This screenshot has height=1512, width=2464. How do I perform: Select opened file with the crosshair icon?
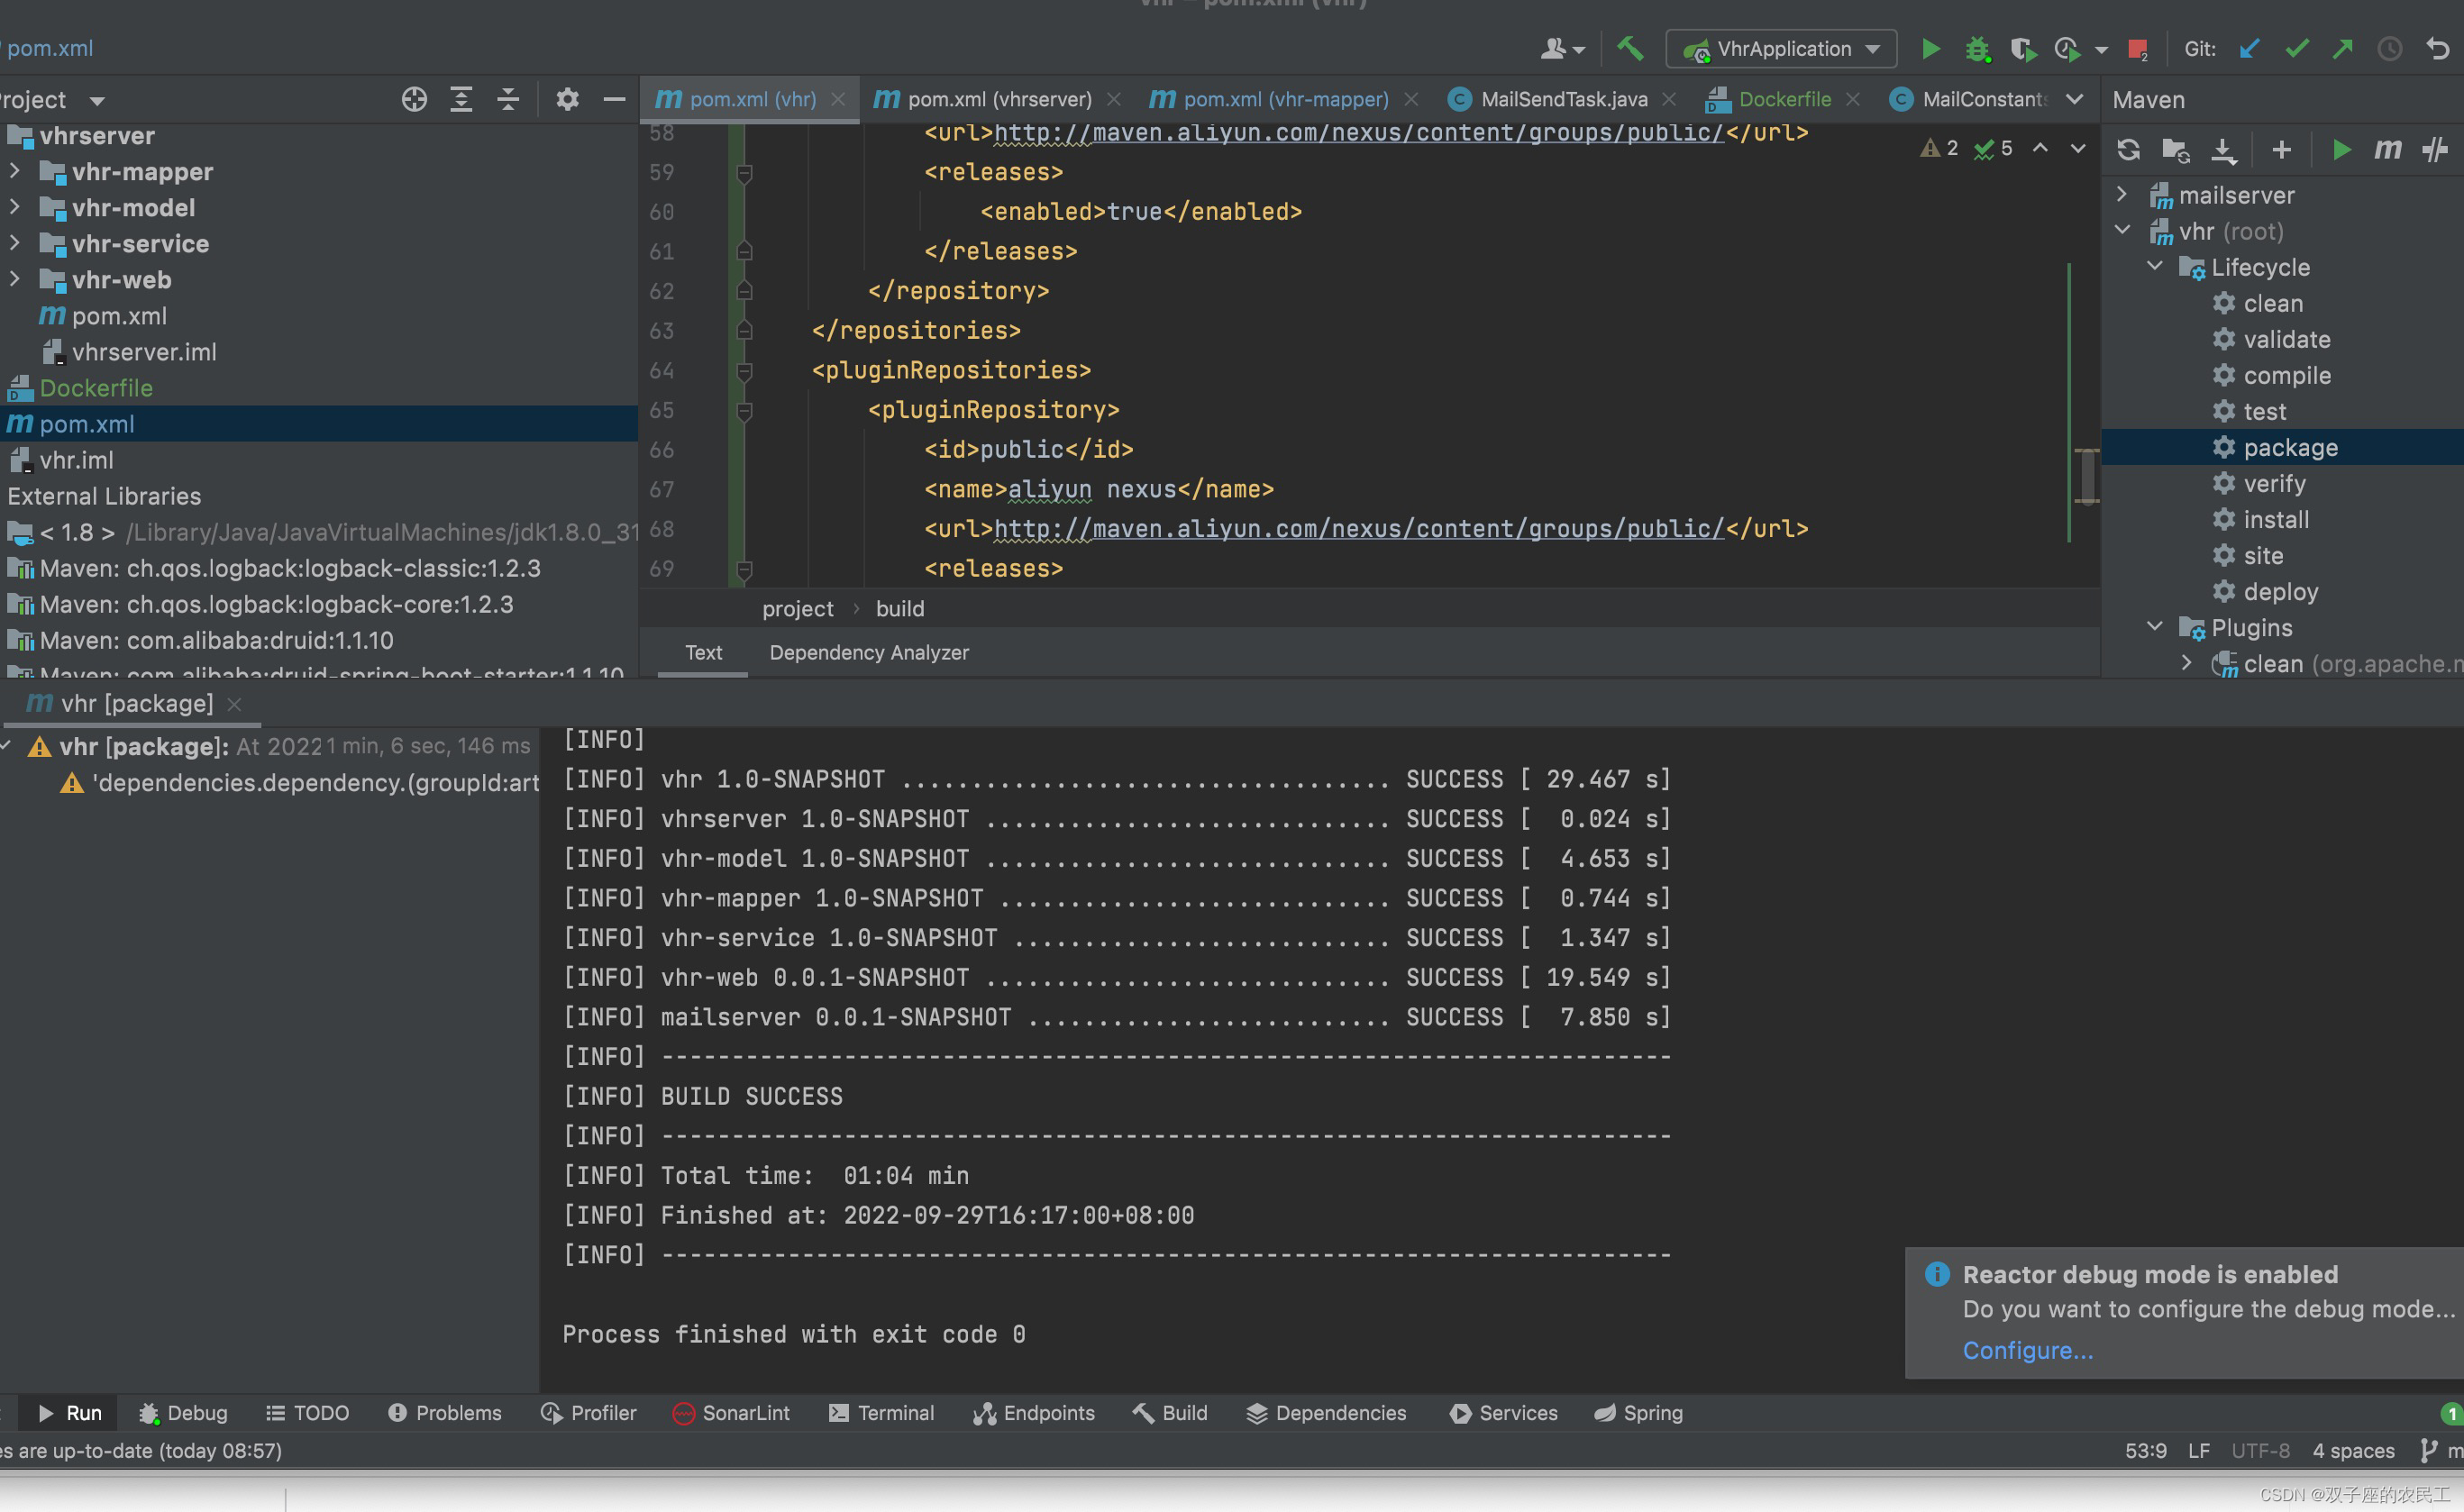pos(413,99)
